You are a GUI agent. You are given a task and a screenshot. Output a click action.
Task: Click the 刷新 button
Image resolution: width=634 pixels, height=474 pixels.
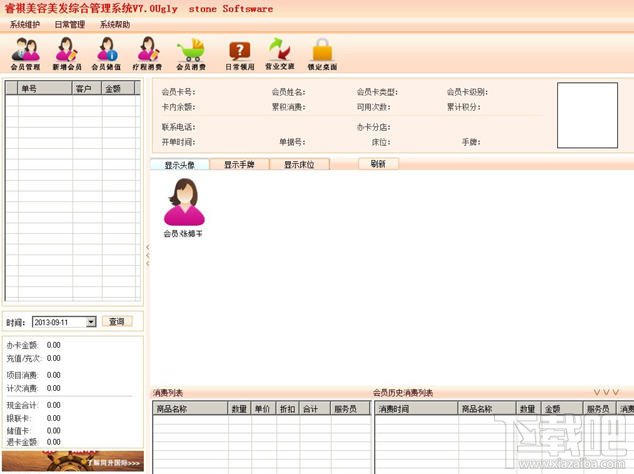tap(378, 164)
